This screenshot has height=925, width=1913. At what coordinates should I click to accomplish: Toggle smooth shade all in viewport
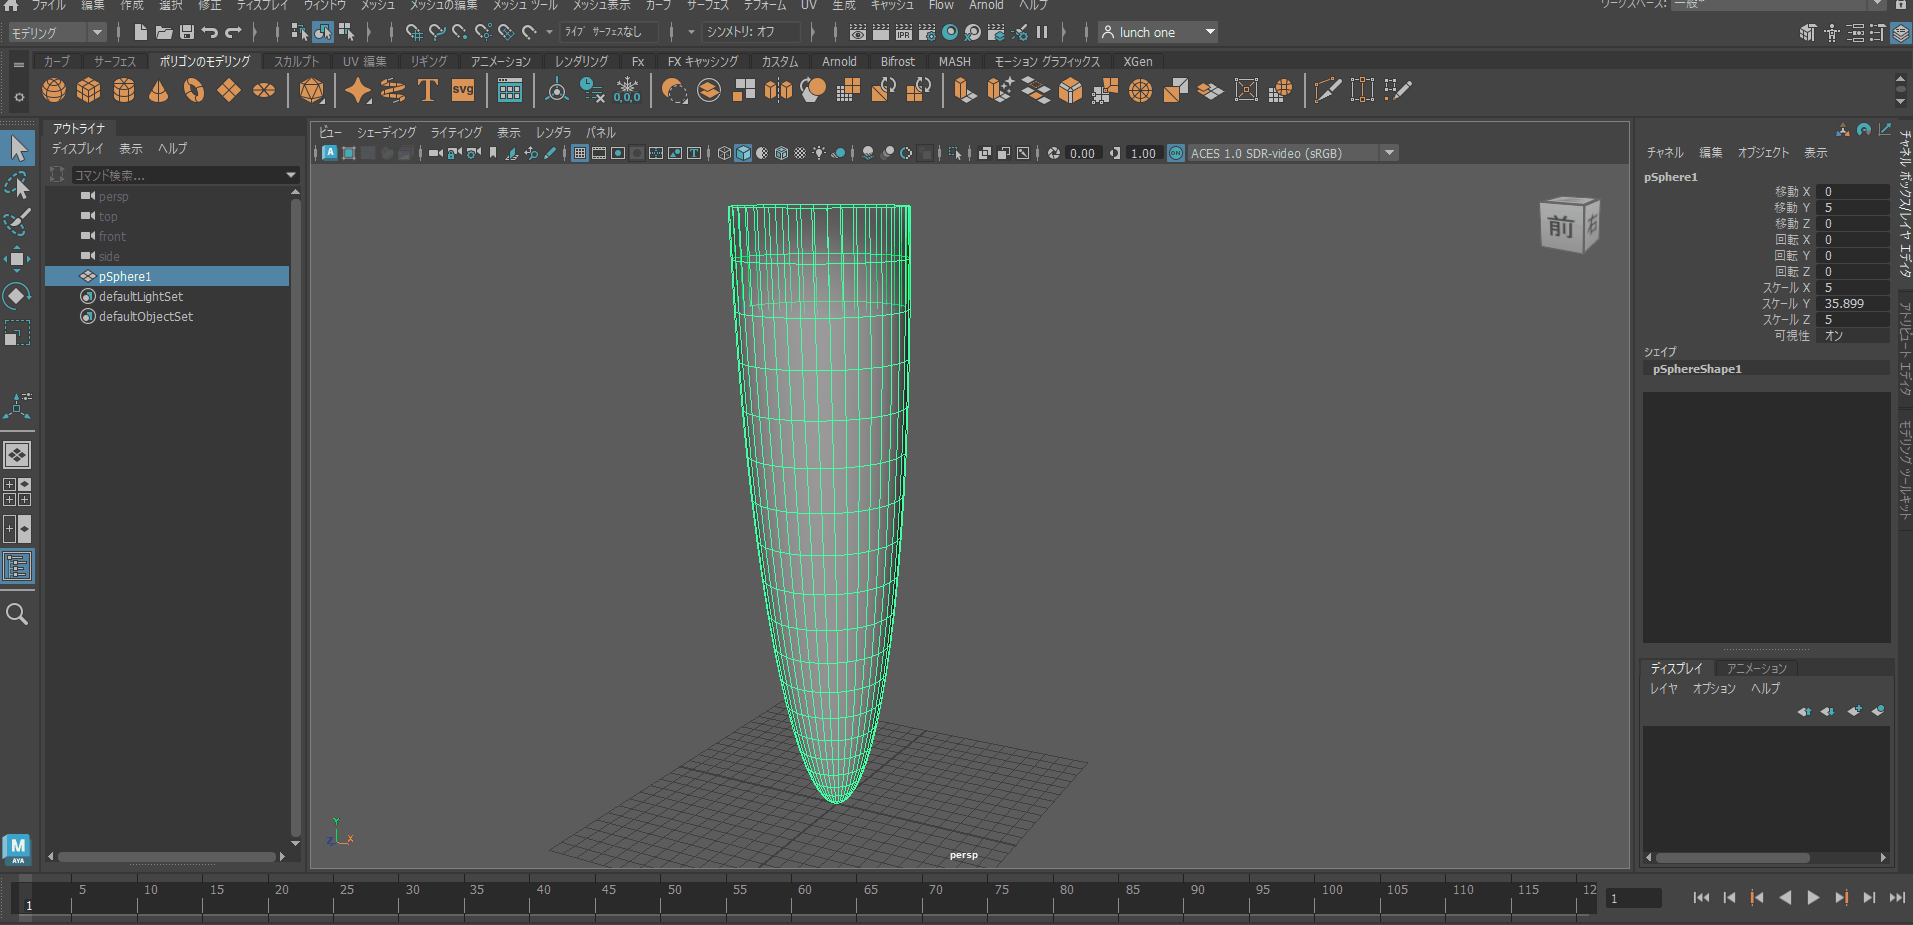point(743,153)
